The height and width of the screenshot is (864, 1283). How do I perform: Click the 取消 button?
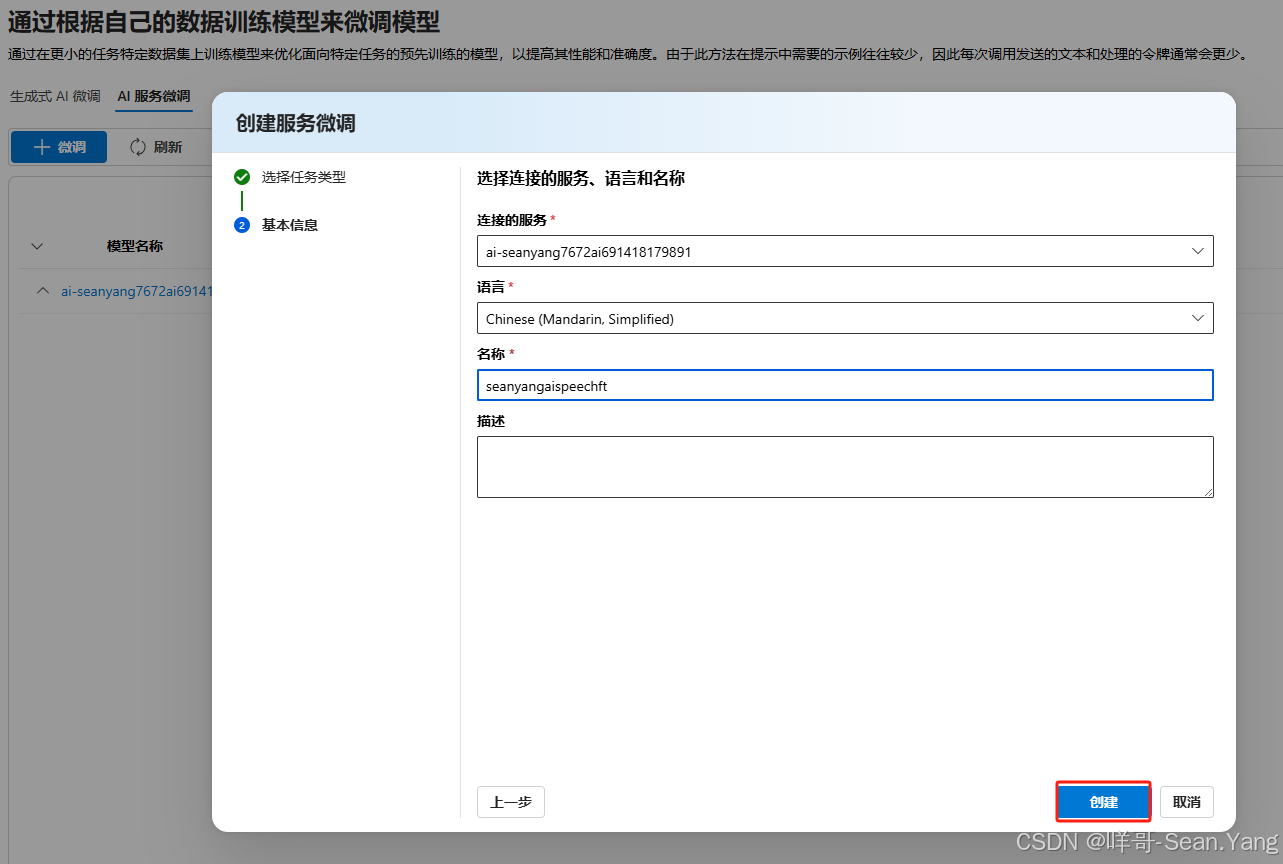point(1186,801)
